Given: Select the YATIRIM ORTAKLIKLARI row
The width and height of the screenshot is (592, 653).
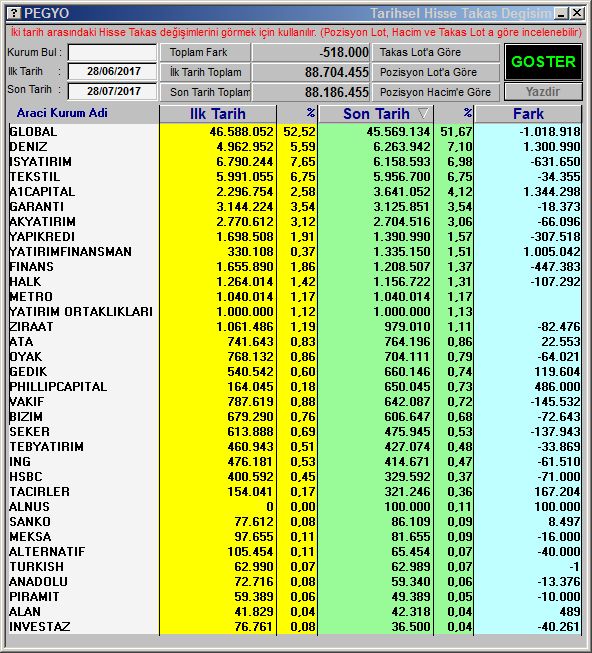Looking at the screenshot, I should tap(295, 312).
